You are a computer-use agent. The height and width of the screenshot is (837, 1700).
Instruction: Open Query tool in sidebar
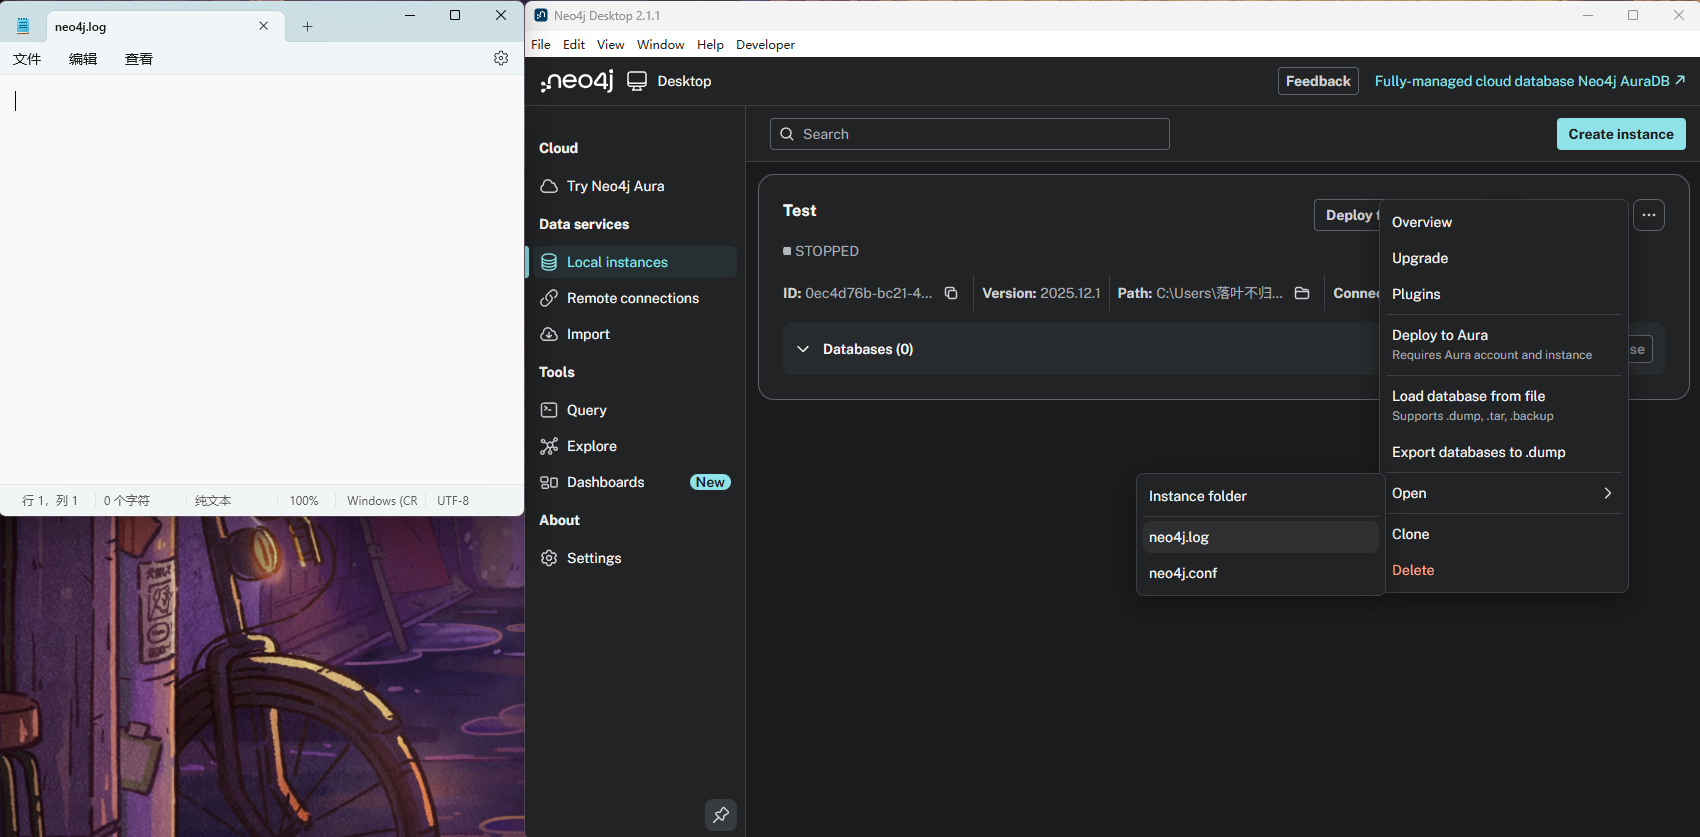pyautogui.click(x=586, y=410)
